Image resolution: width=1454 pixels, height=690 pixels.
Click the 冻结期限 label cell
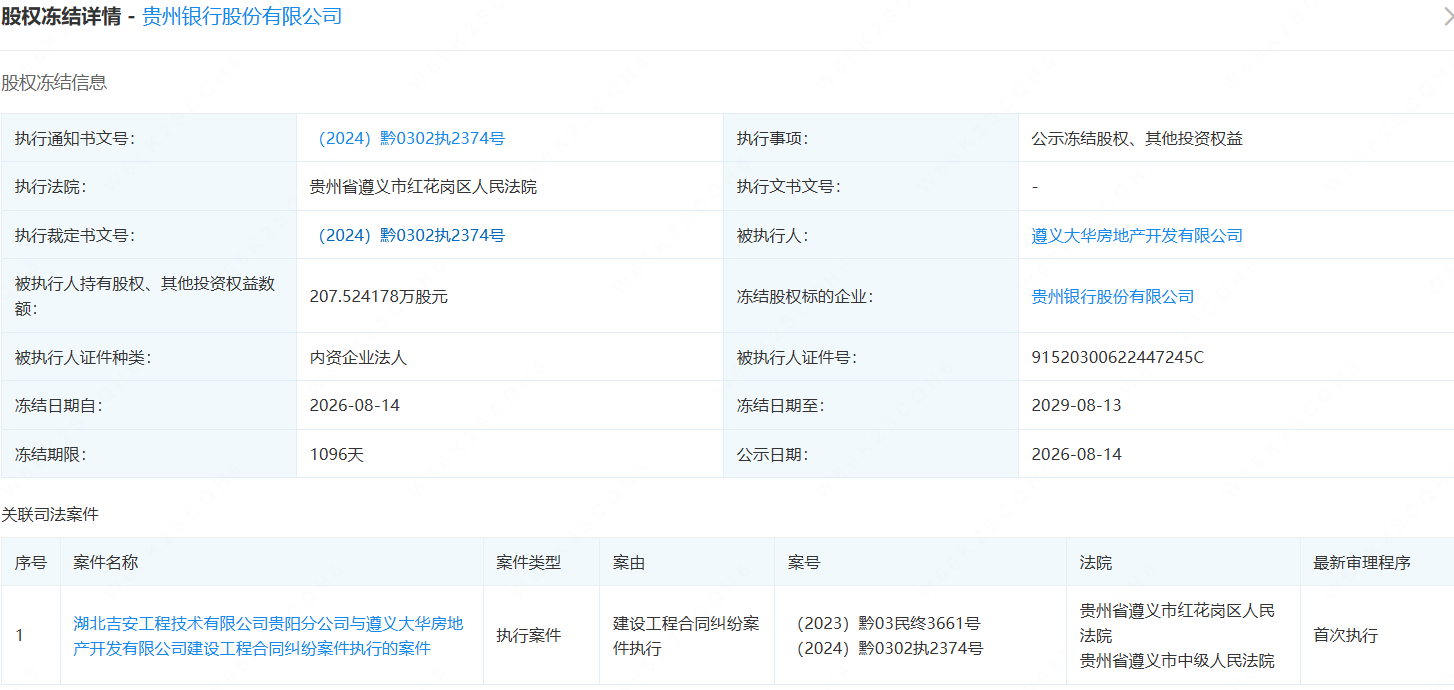[149, 455]
